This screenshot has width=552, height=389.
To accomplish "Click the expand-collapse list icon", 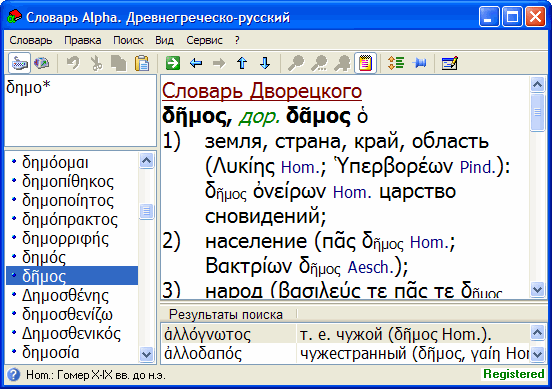I will tap(396, 63).
